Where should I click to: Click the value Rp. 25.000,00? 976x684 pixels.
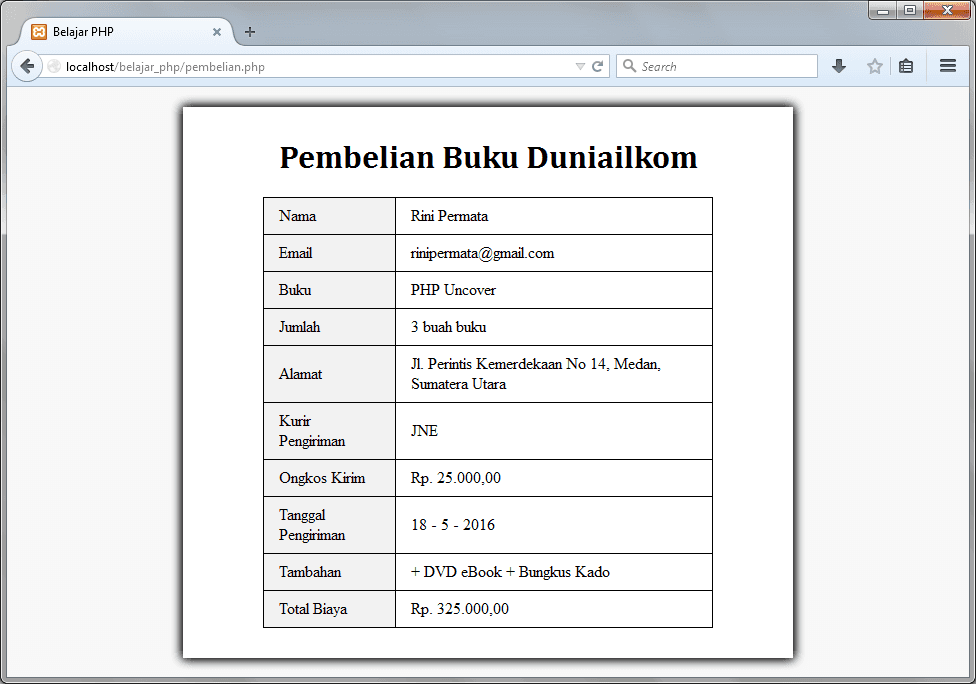click(456, 478)
